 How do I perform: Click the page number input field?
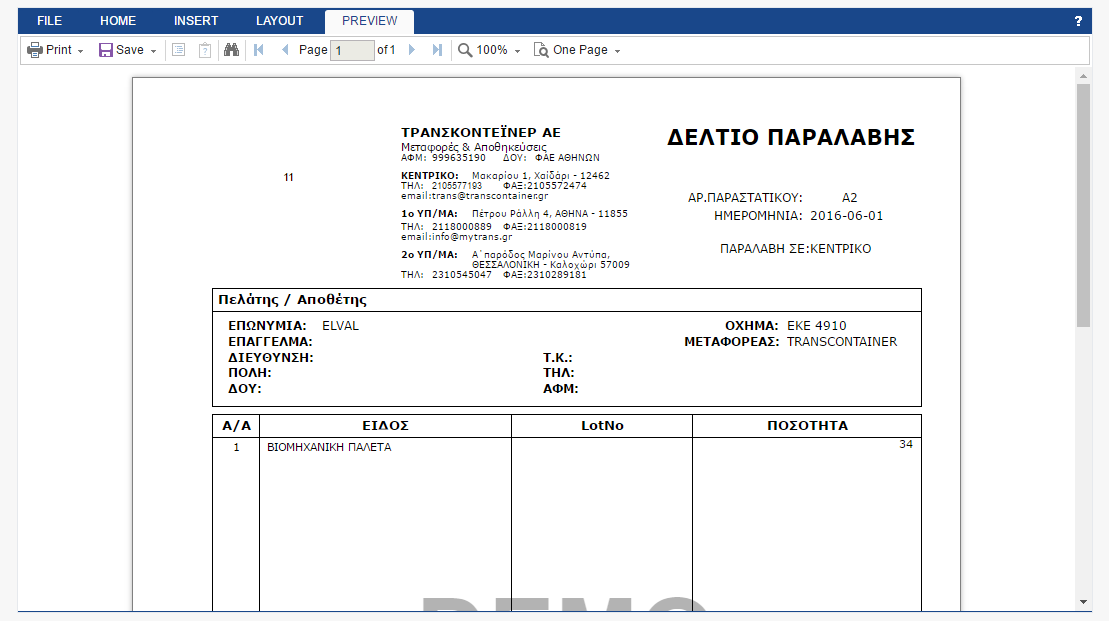coord(352,50)
